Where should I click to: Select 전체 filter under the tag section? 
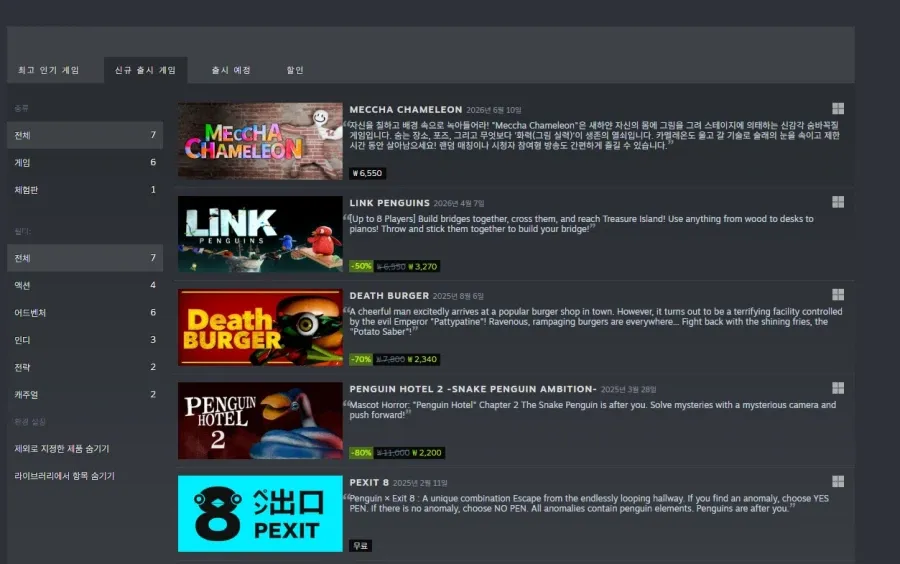tap(85, 258)
